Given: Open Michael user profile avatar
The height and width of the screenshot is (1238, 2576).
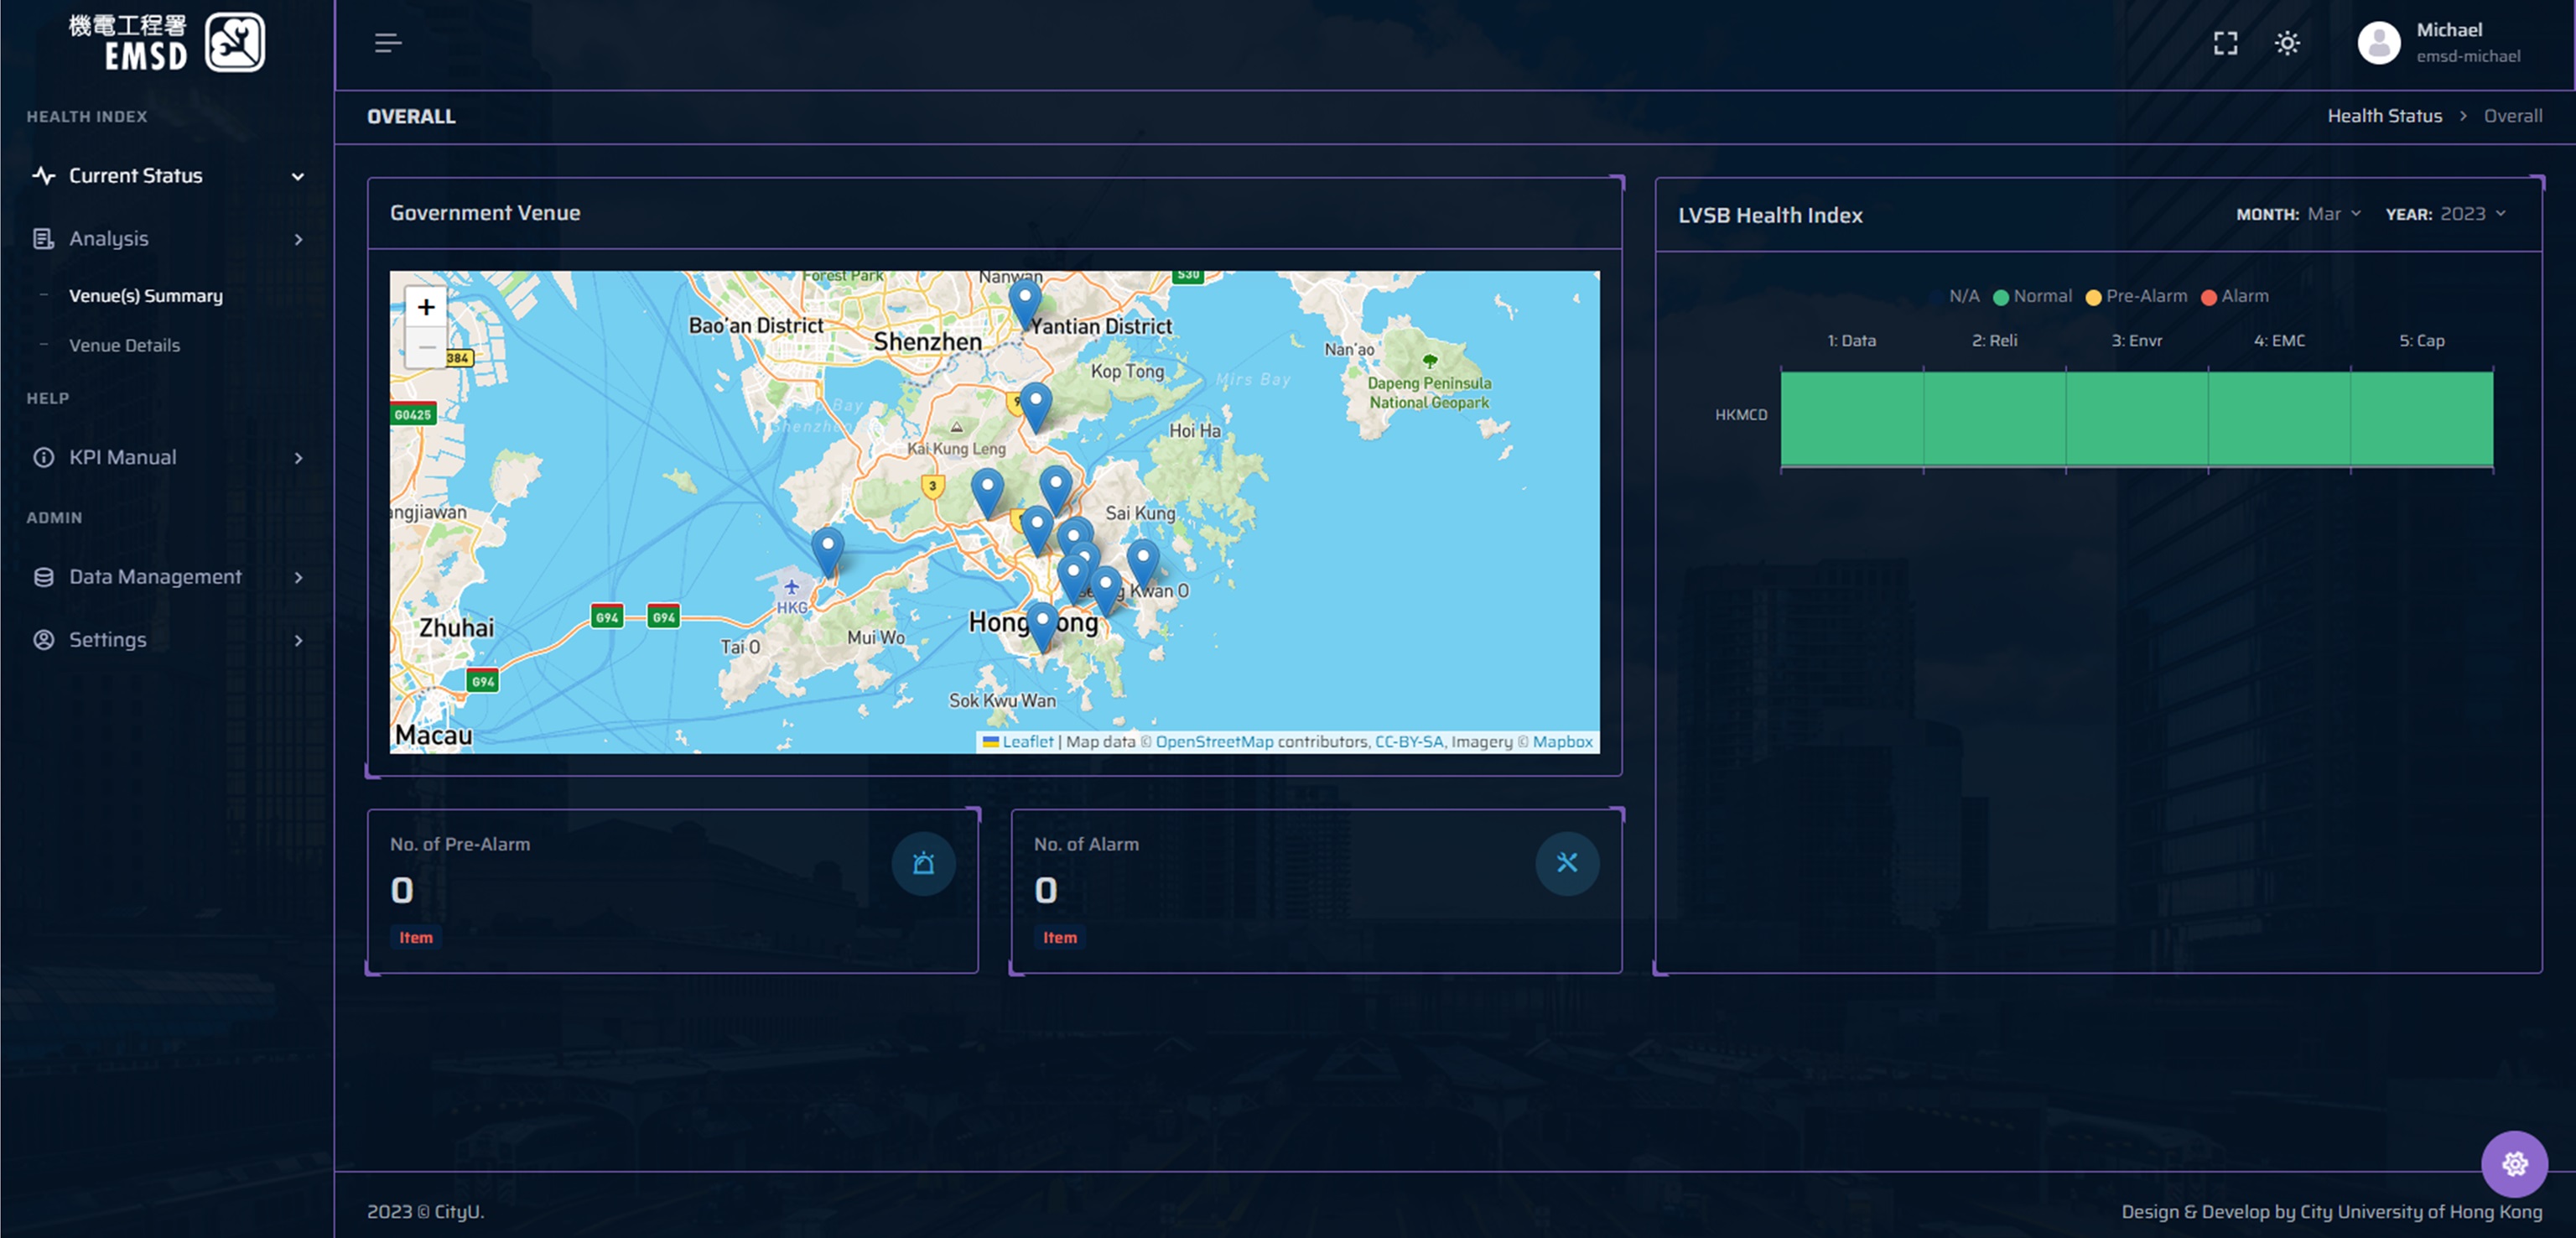Looking at the screenshot, I should click(2379, 43).
